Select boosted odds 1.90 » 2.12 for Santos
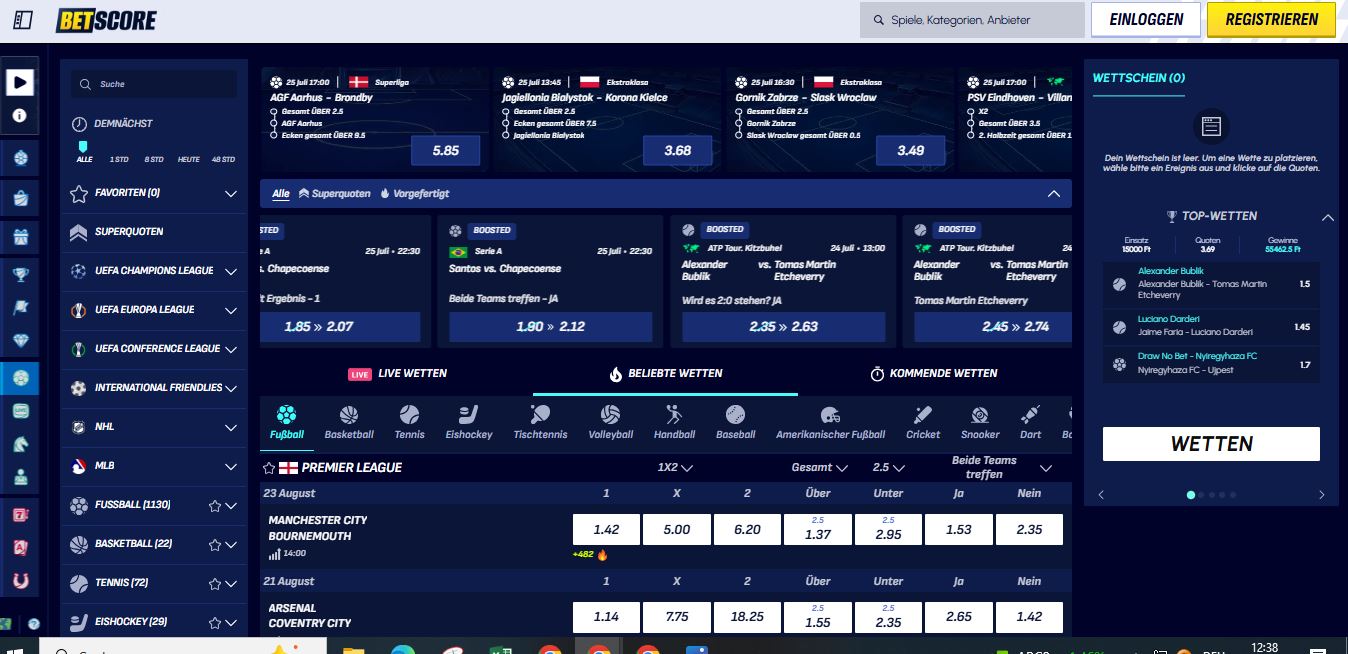 [551, 327]
